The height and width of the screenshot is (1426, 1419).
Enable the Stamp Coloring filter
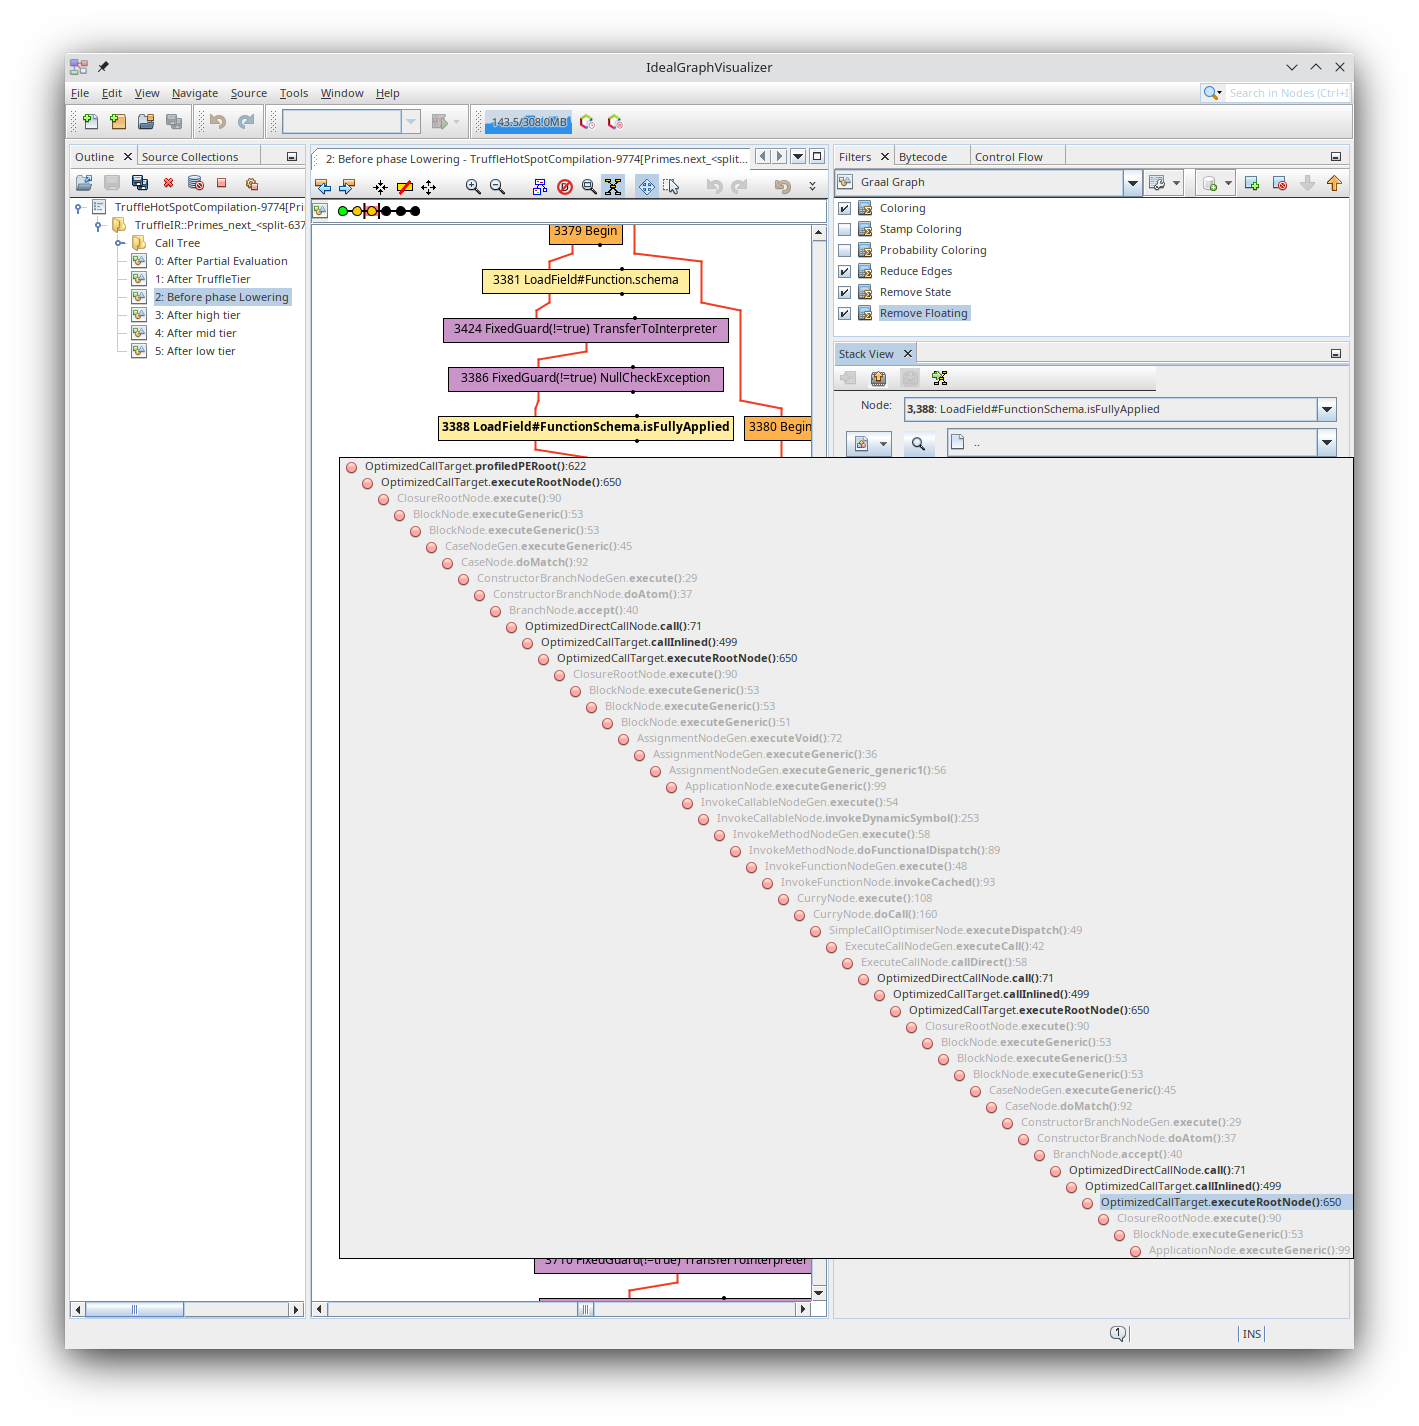pyautogui.click(x=845, y=229)
